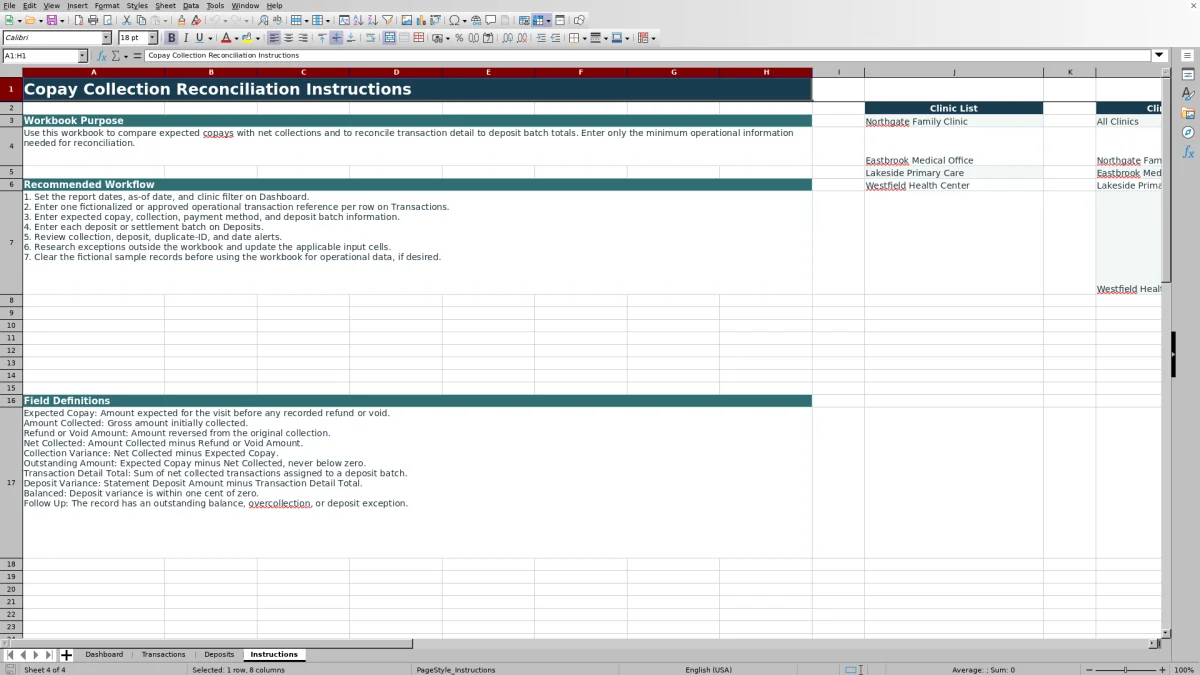Toggle Freeze Rows and Columns
Viewport: 1200px width, 675px height.
tap(538, 20)
